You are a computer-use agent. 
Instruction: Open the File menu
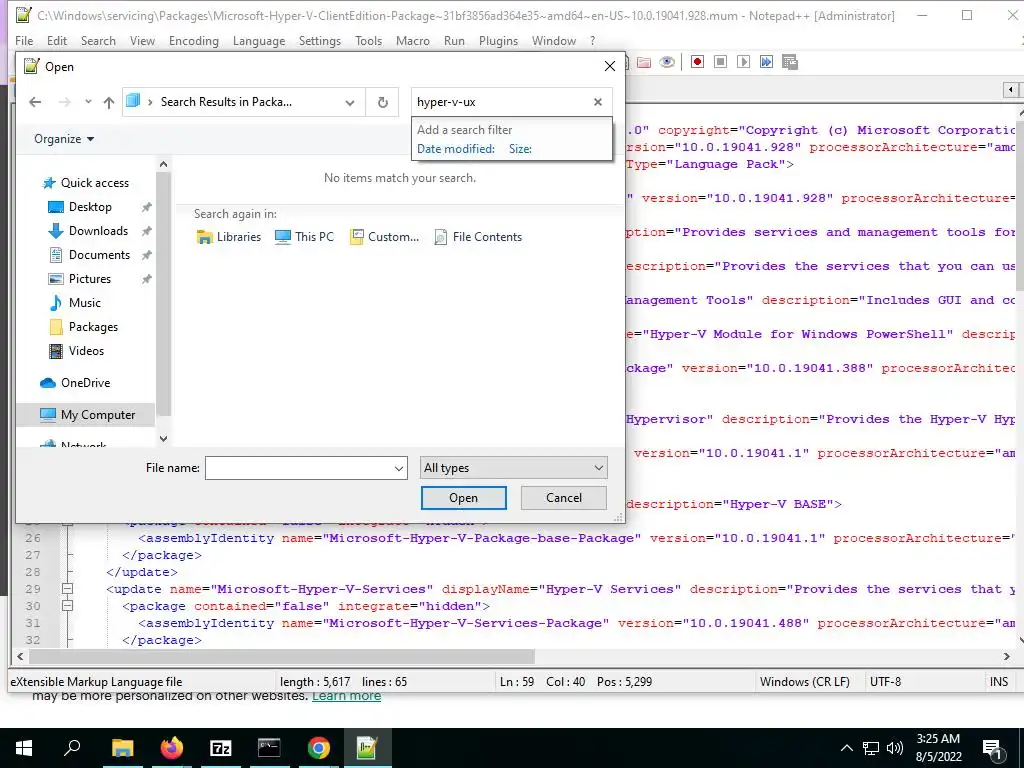24,40
